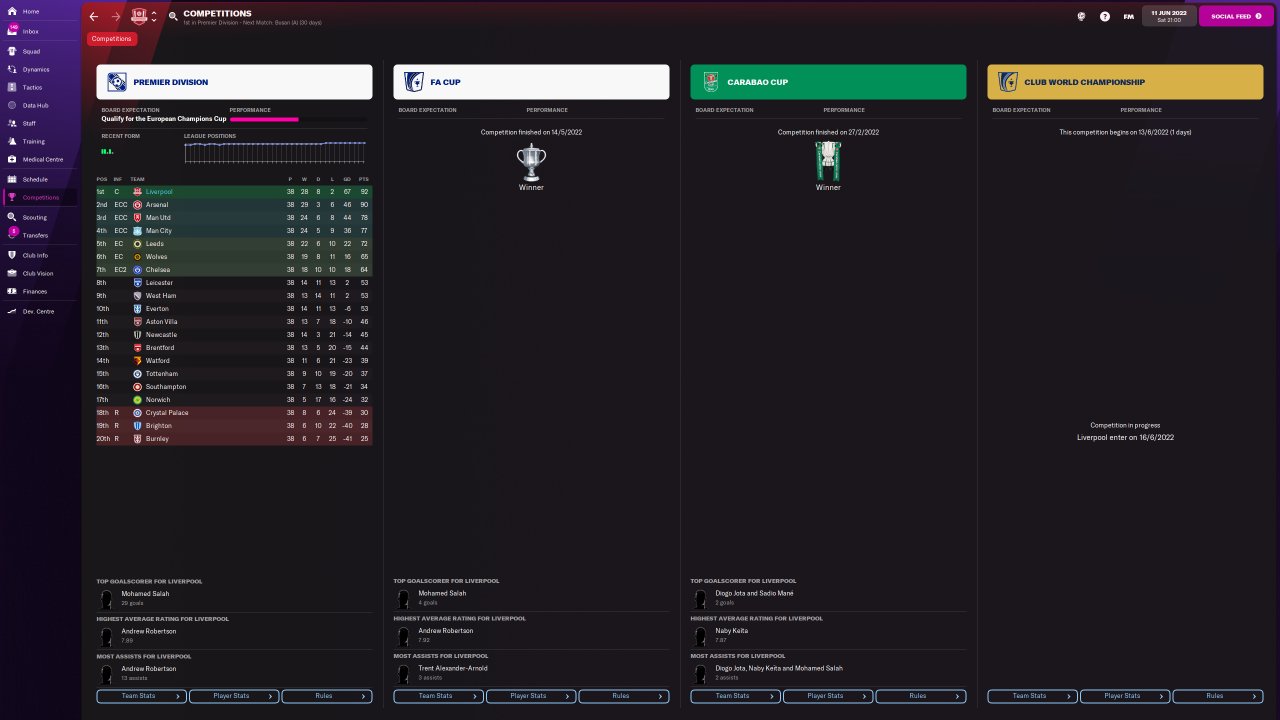Open the search magnifier in the header

[x=173, y=16]
